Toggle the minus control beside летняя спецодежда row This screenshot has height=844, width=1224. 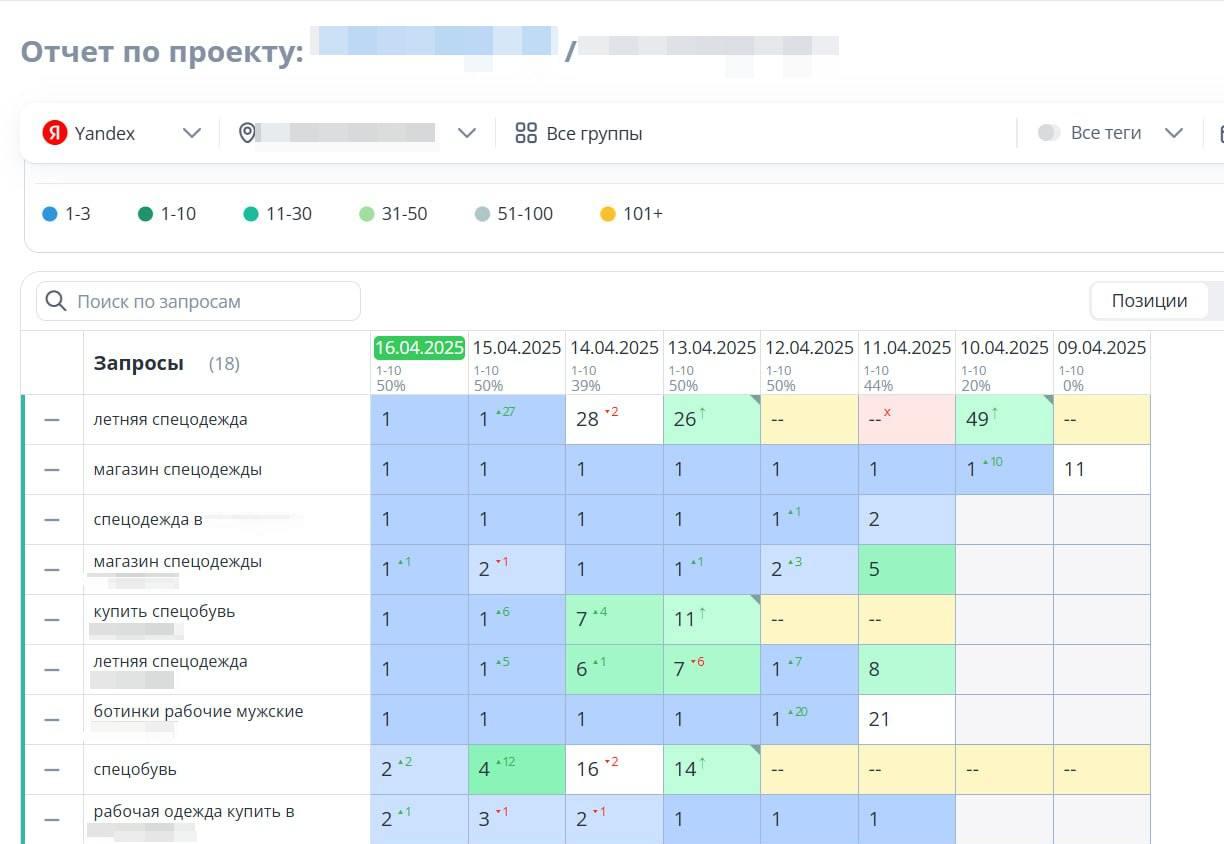click(54, 419)
